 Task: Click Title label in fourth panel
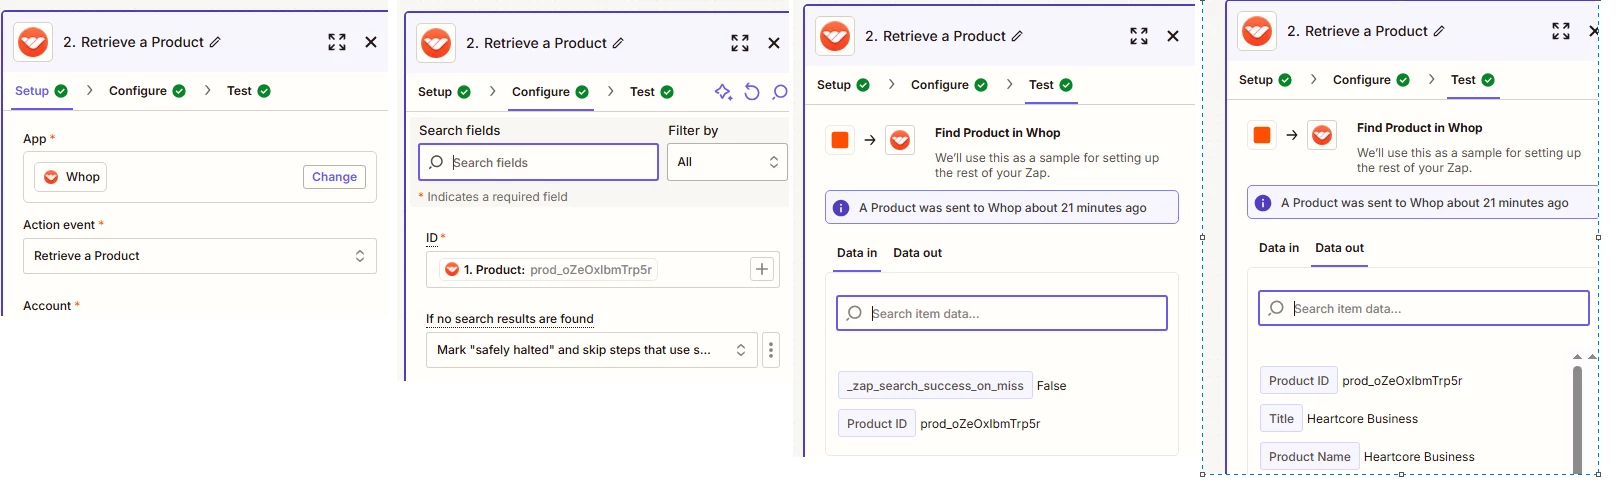coord(1281,419)
